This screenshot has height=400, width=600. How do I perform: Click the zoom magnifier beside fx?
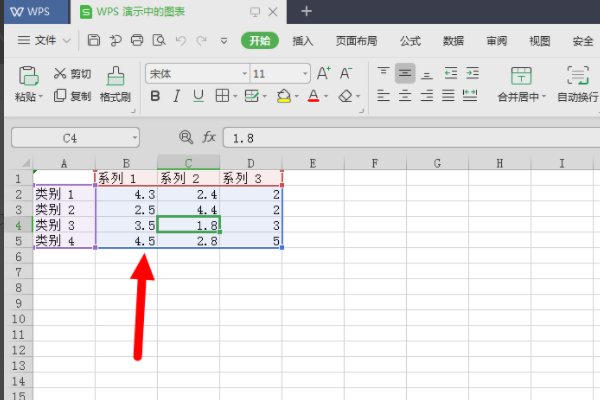(x=186, y=137)
